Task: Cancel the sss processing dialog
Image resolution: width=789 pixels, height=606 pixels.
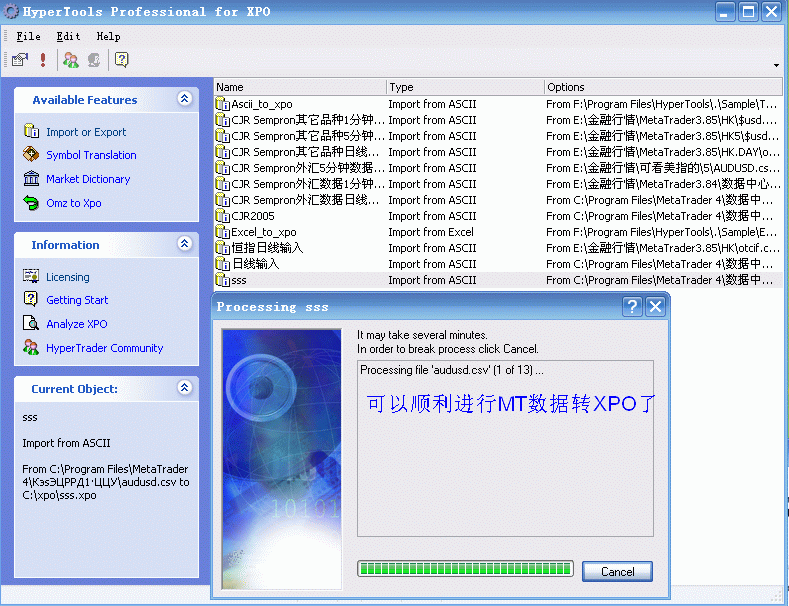Action: click(x=617, y=572)
